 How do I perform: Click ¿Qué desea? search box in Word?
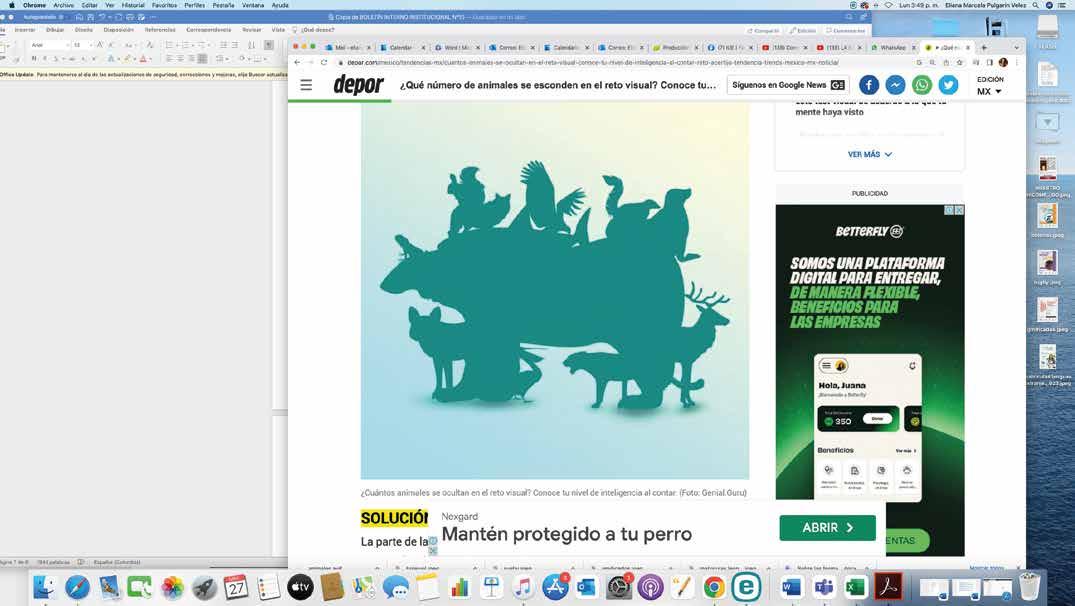pos(315,30)
